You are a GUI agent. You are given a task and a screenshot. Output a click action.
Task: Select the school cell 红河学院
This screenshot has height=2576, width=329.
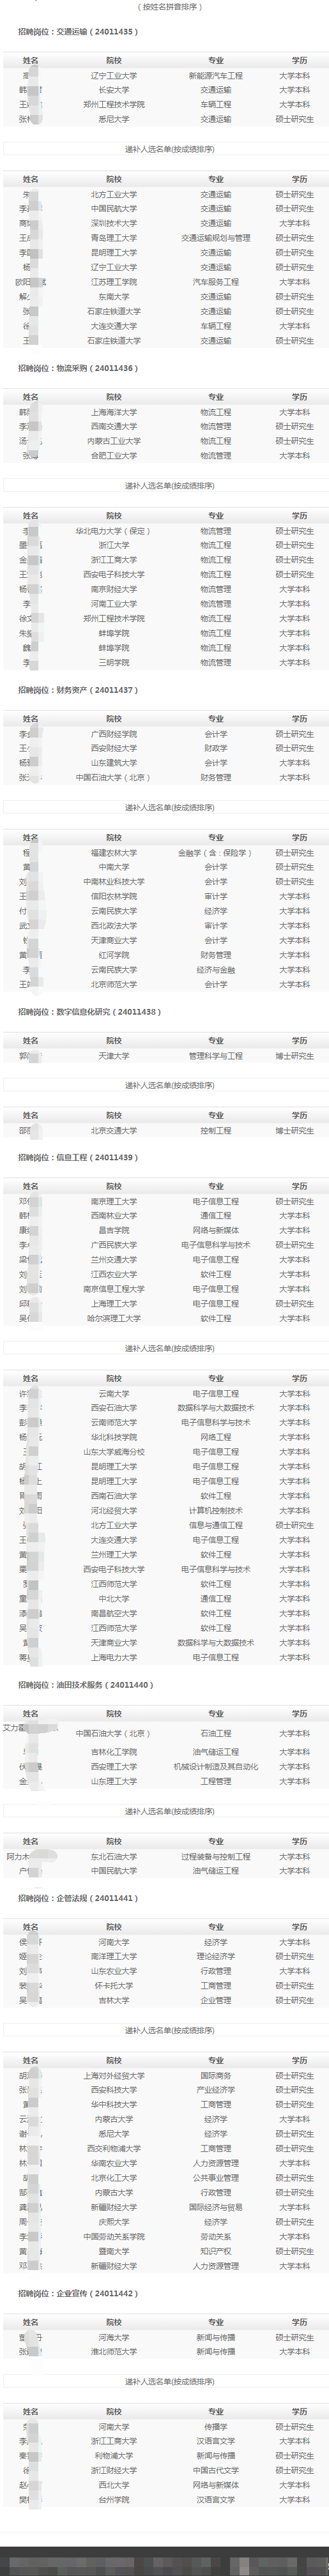pos(114,955)
